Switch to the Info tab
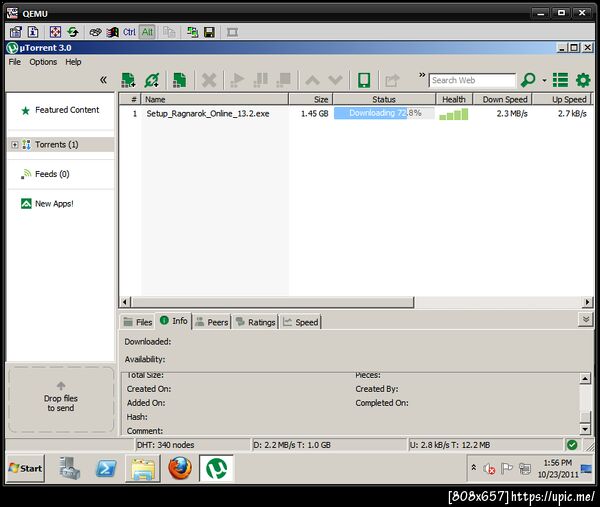 (x=174, y=321)
